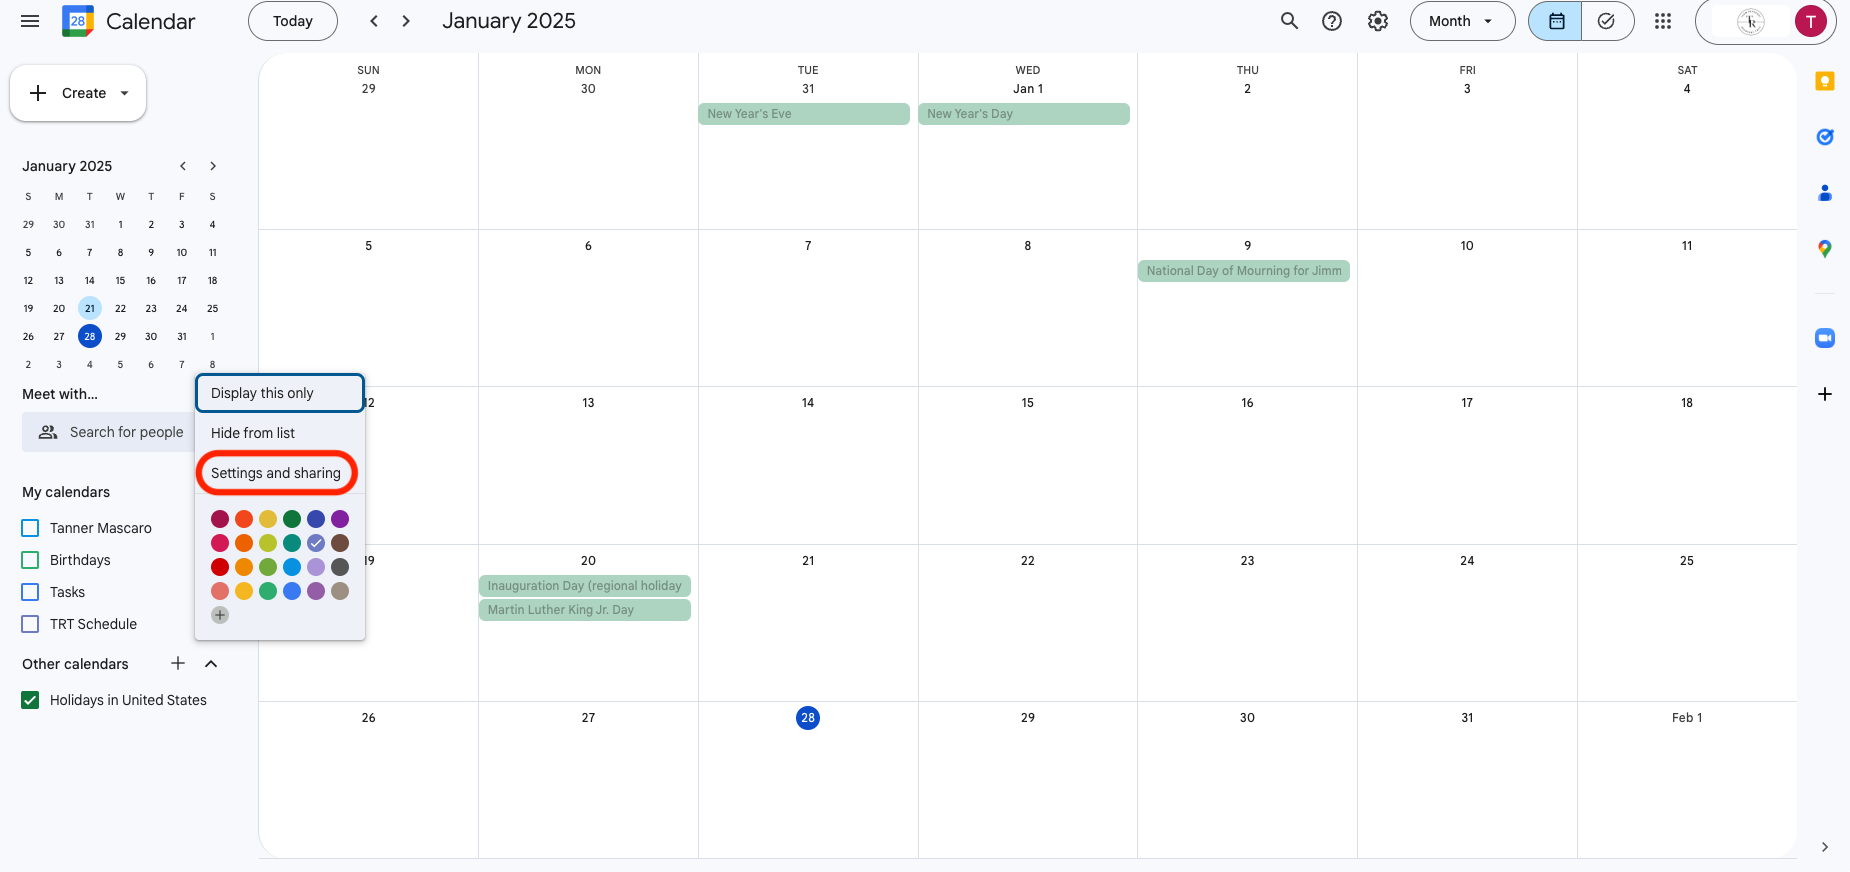Hide side panel arrow at bottom right
Viewport: 1850px width, 872px height.
pyautogui.click(x=1825, y=847)
